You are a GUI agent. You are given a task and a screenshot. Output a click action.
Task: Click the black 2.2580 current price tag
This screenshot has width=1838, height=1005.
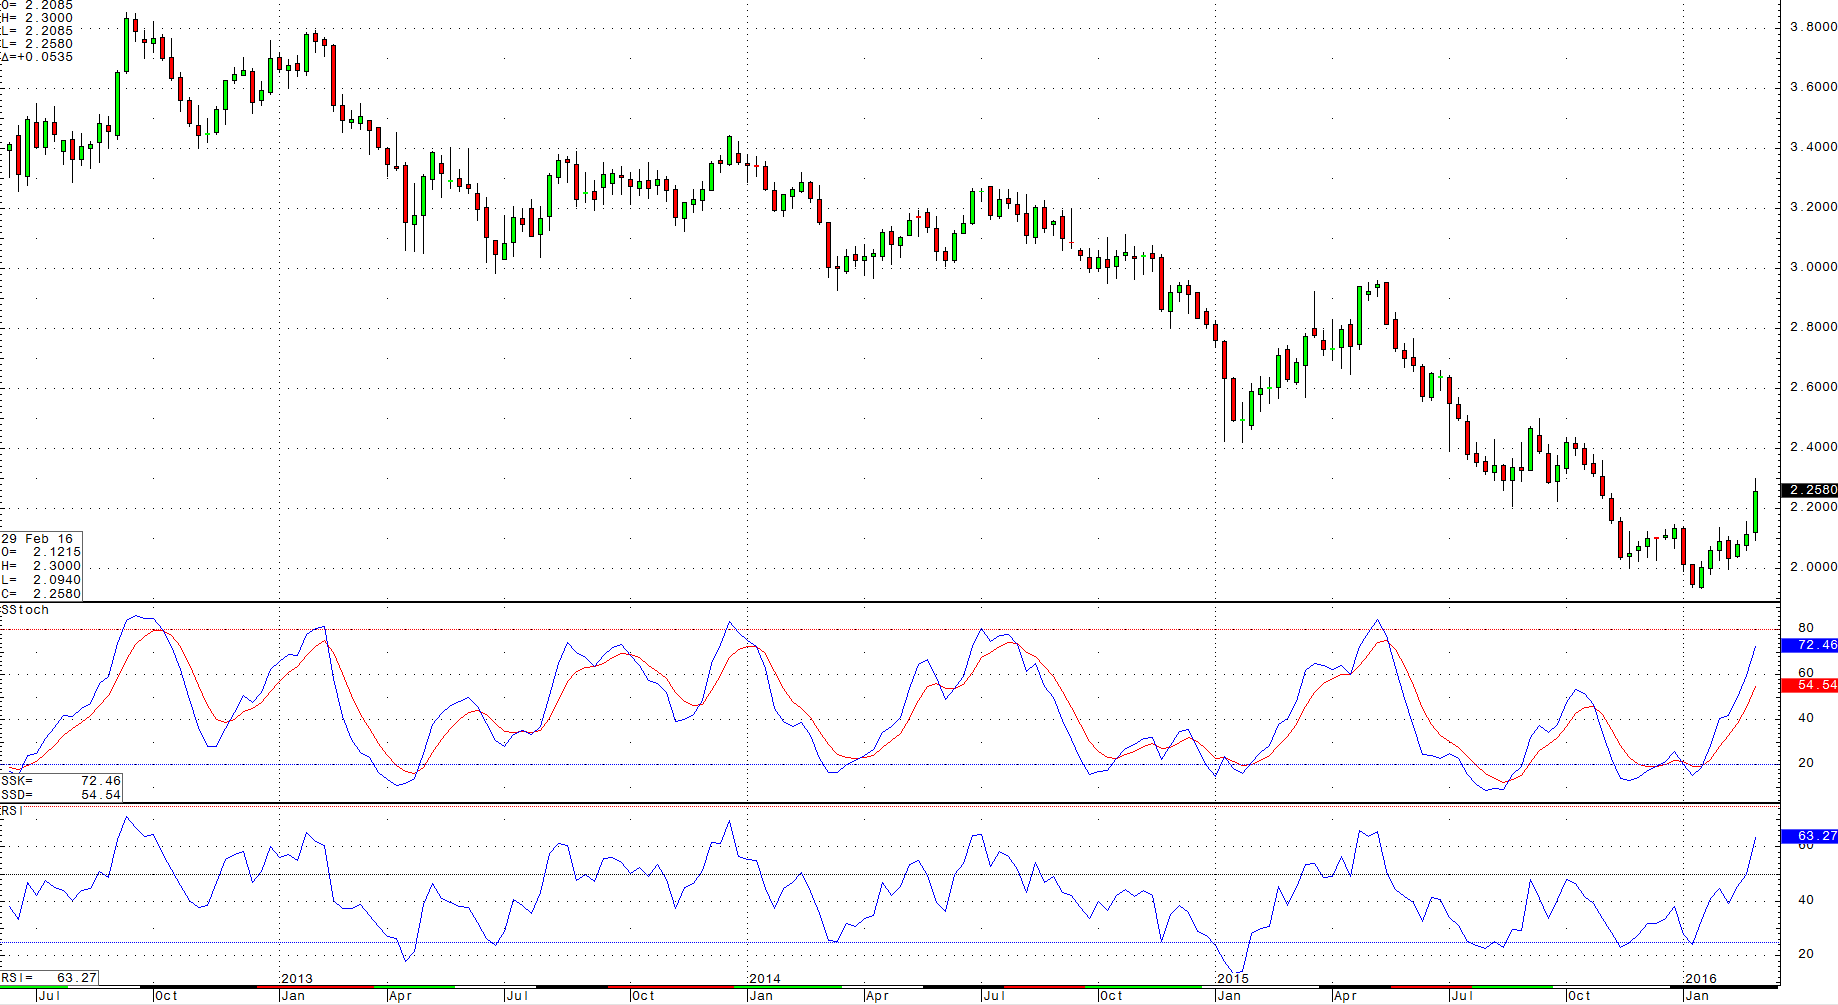pos(1810,490)
